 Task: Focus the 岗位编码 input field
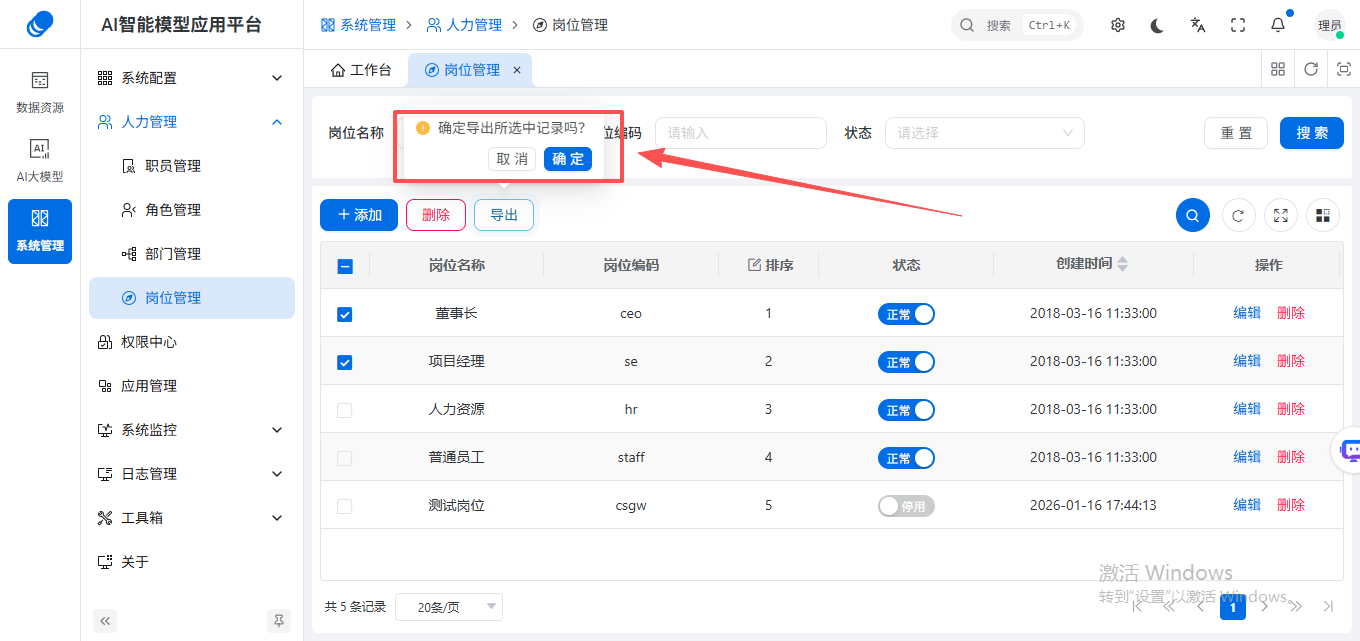(x=741, y=133)
